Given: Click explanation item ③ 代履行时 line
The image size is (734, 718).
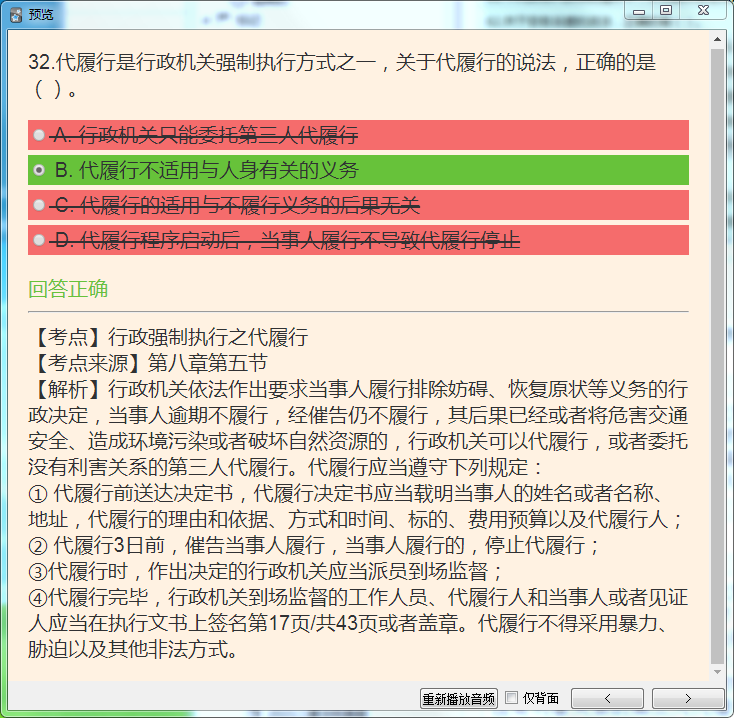Looking at the screenshot, I should [265, 571].
